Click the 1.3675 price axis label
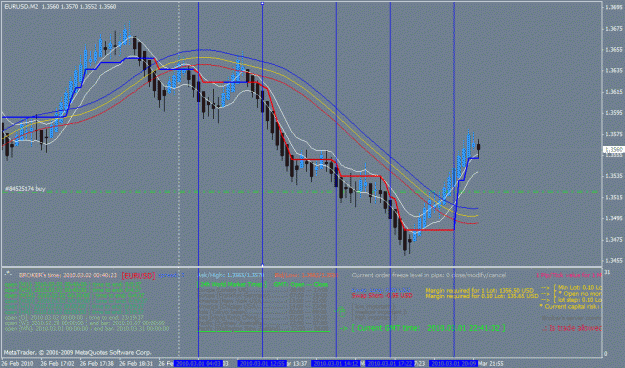625x368 pixels. tap(614, 29)
